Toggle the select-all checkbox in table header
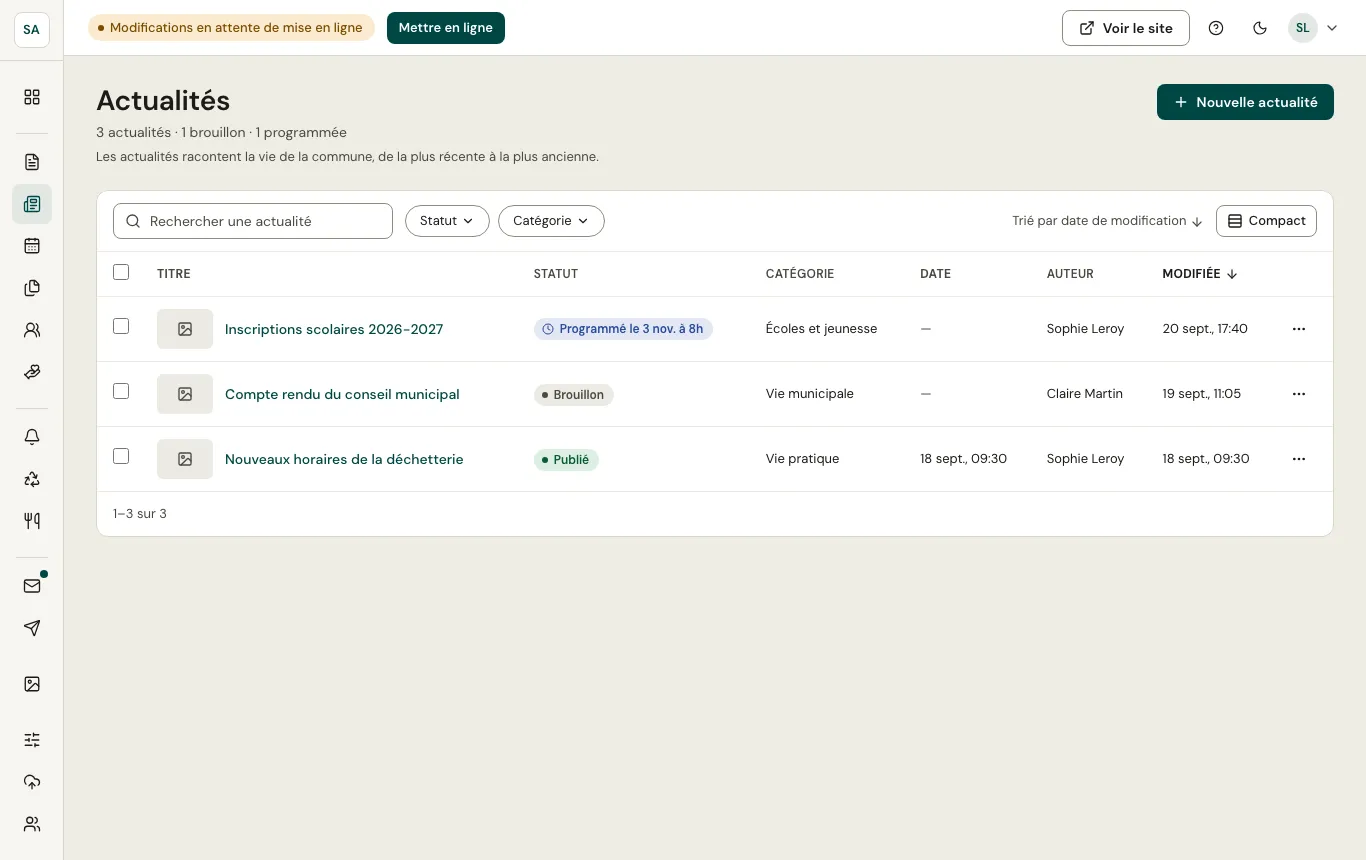1366x860 pixels. (x=121, y=272)
